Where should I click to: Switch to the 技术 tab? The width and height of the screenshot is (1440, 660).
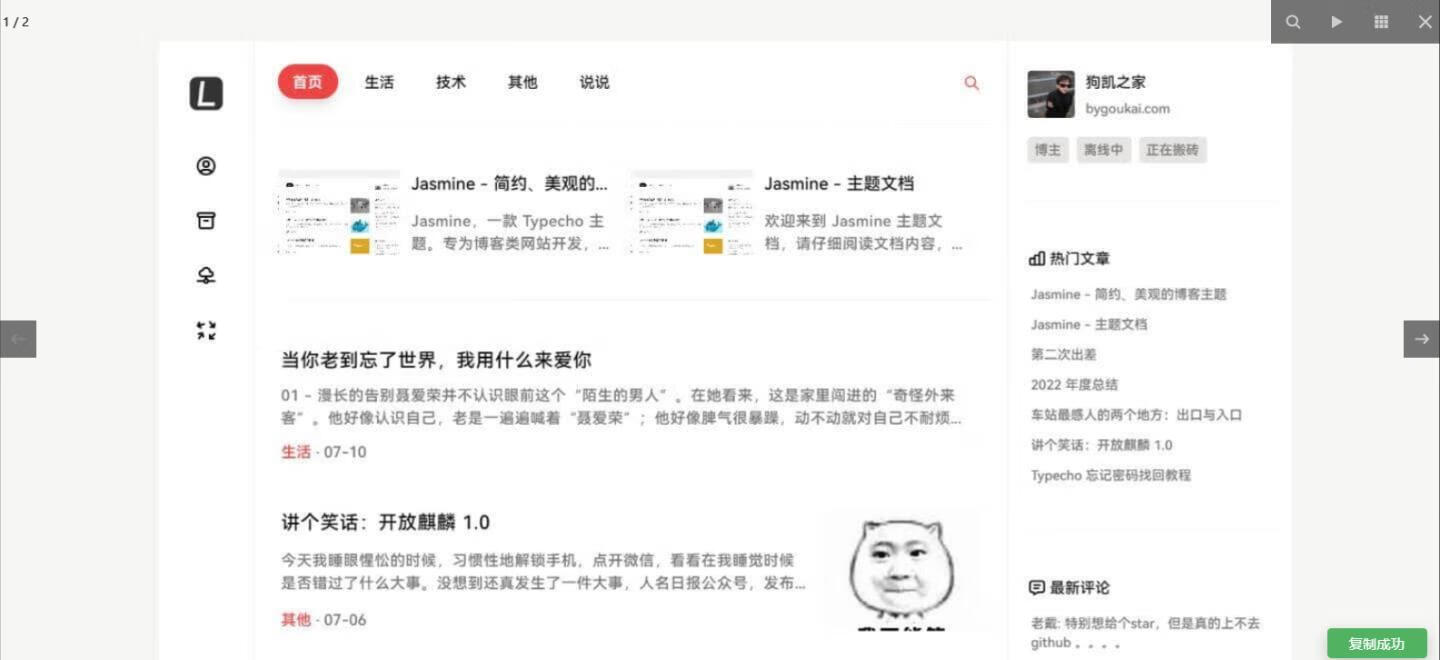451,82
